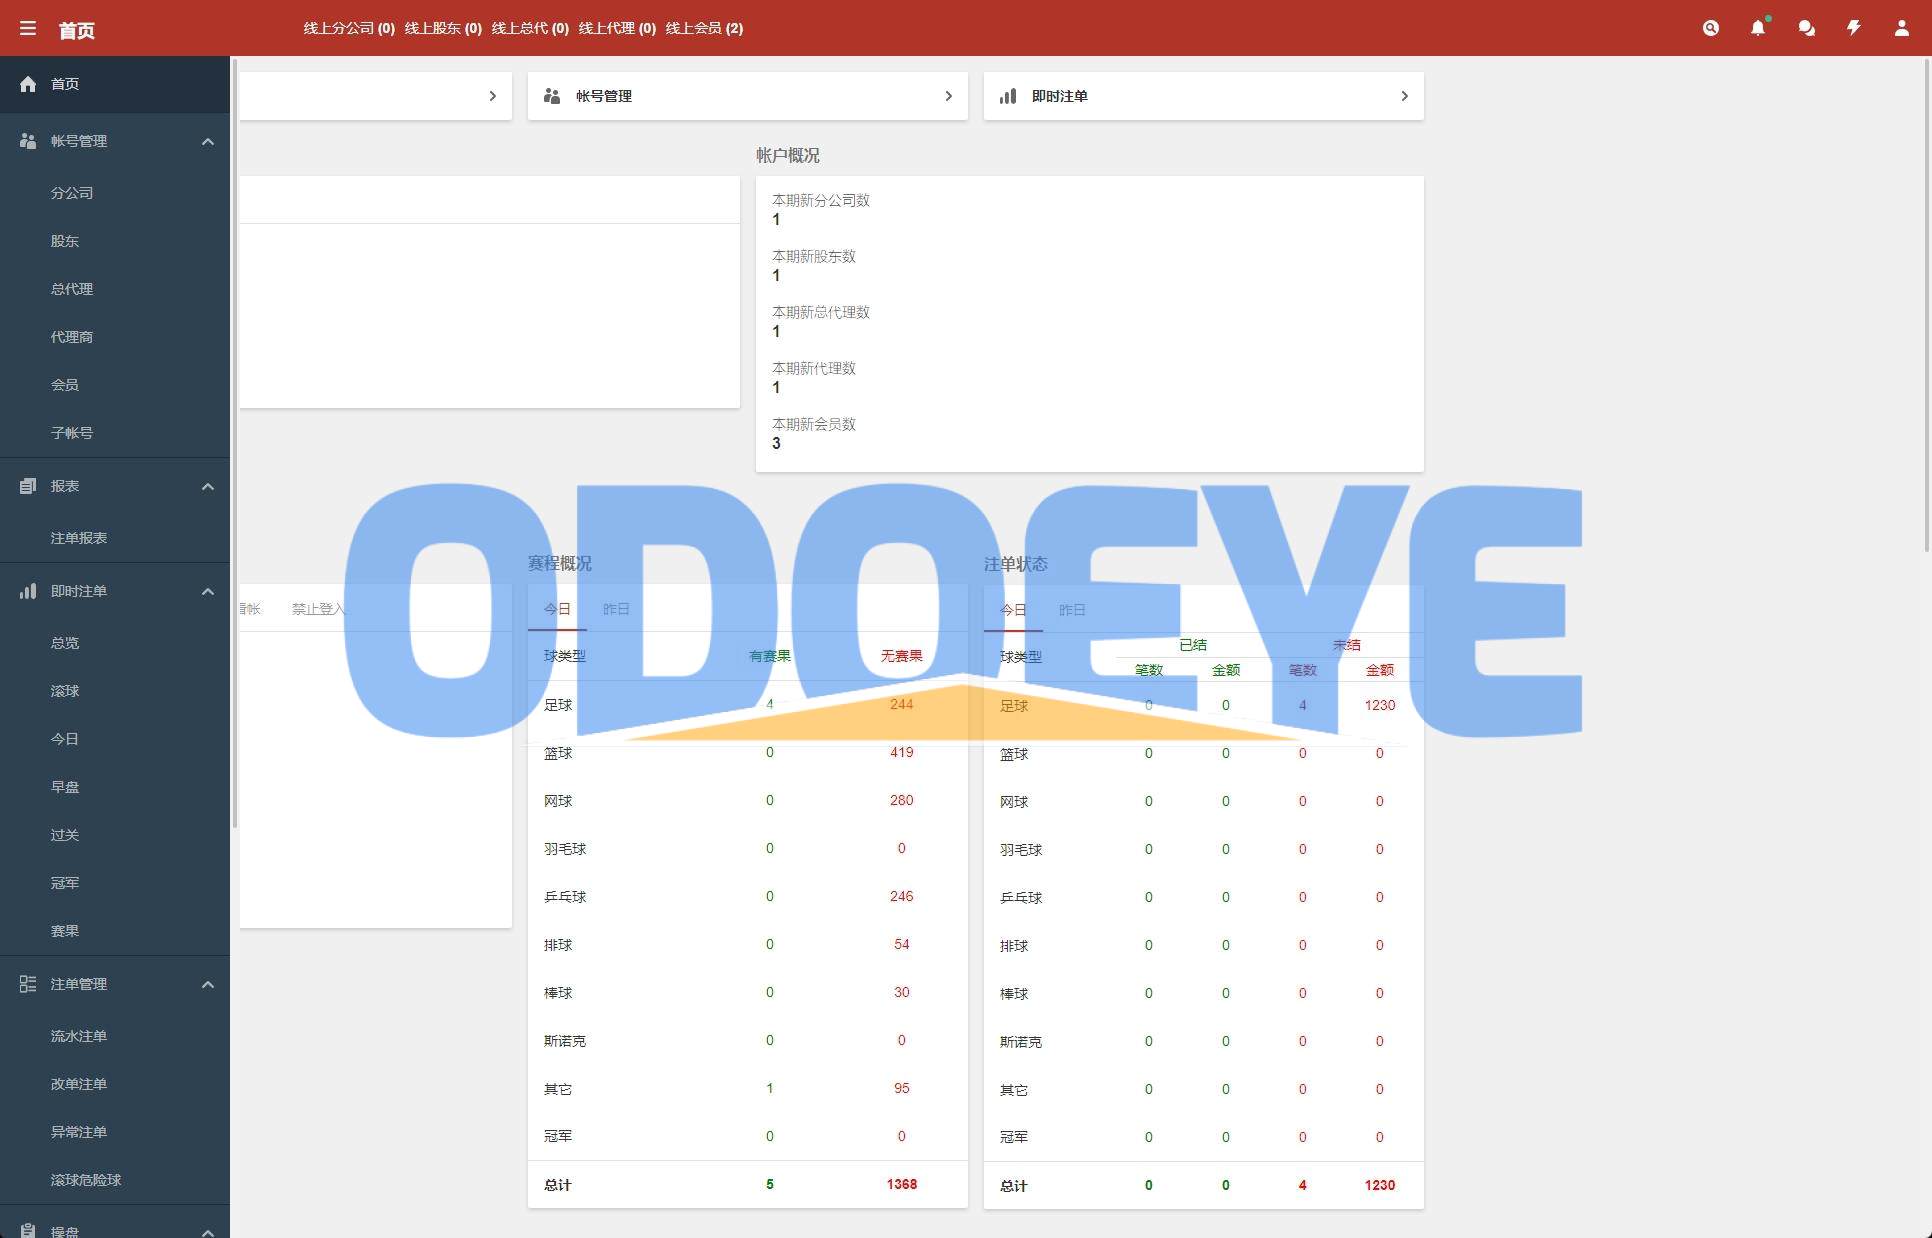Collapse the 操盘 sidebar section chevron

(x=208, y=1231)
